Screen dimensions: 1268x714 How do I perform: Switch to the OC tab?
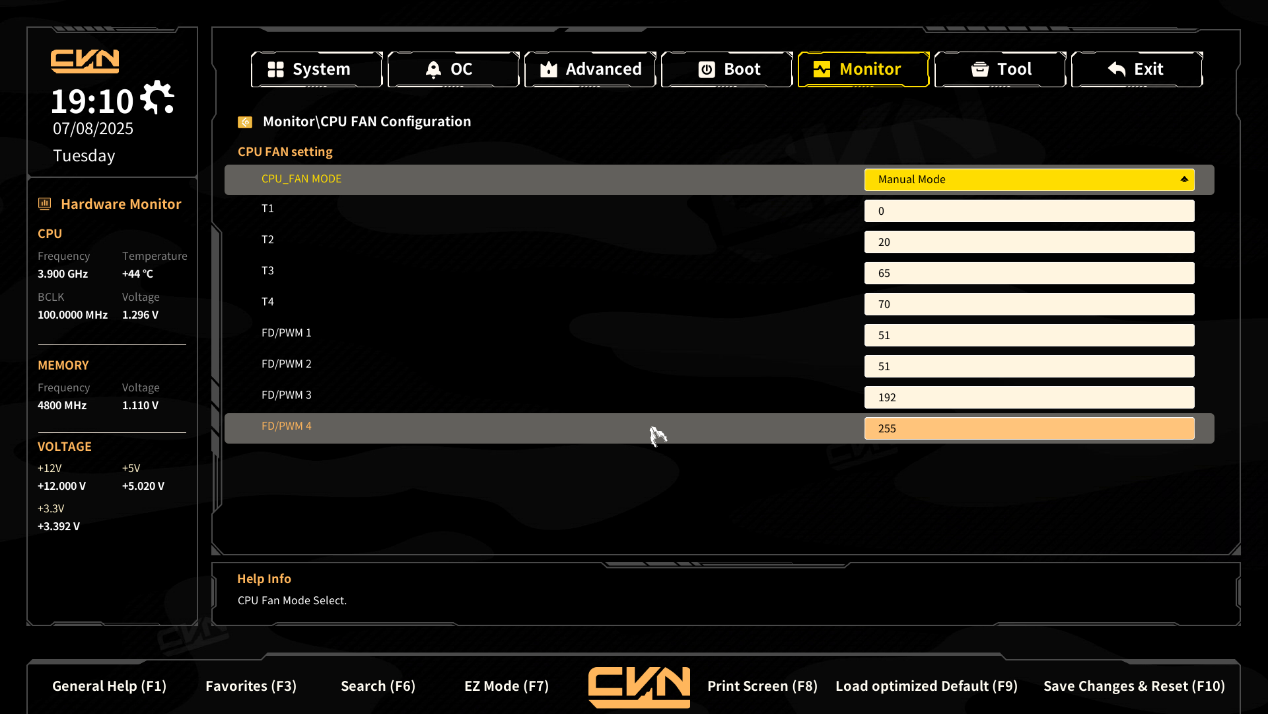coord(453,69)
